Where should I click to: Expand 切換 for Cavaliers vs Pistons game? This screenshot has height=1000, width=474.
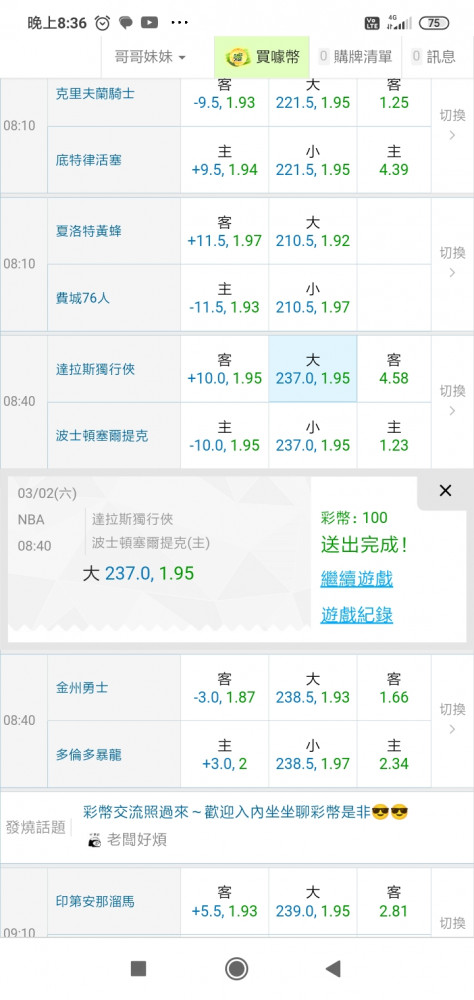point(452,125)
